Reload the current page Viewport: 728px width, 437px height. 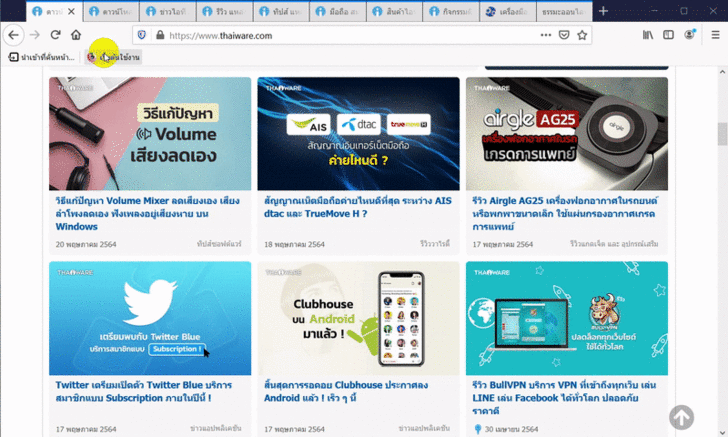tap(55, 35)
